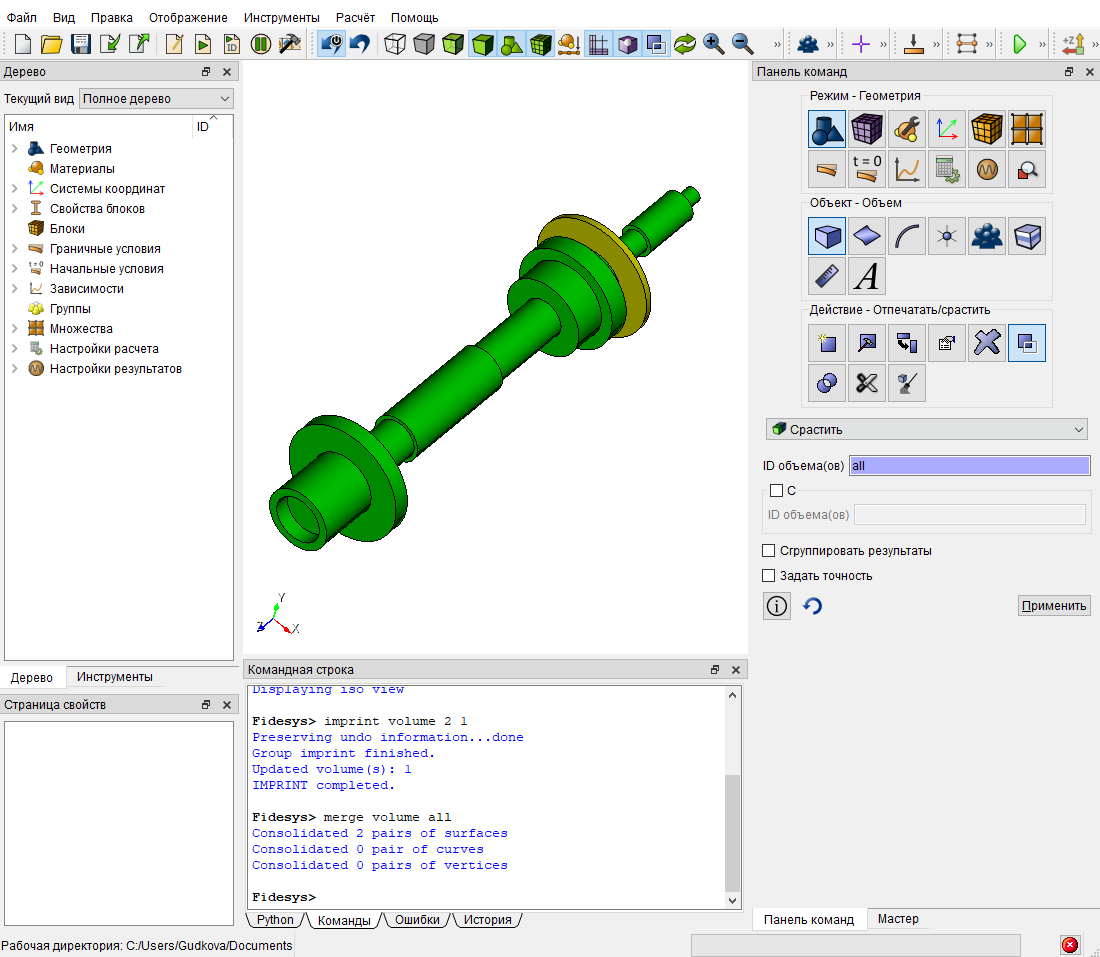Image resolution: width=1100 pixels, height=957 pixels.
Task: Enable 'Задать точность' checkbox
Action: 768,575
